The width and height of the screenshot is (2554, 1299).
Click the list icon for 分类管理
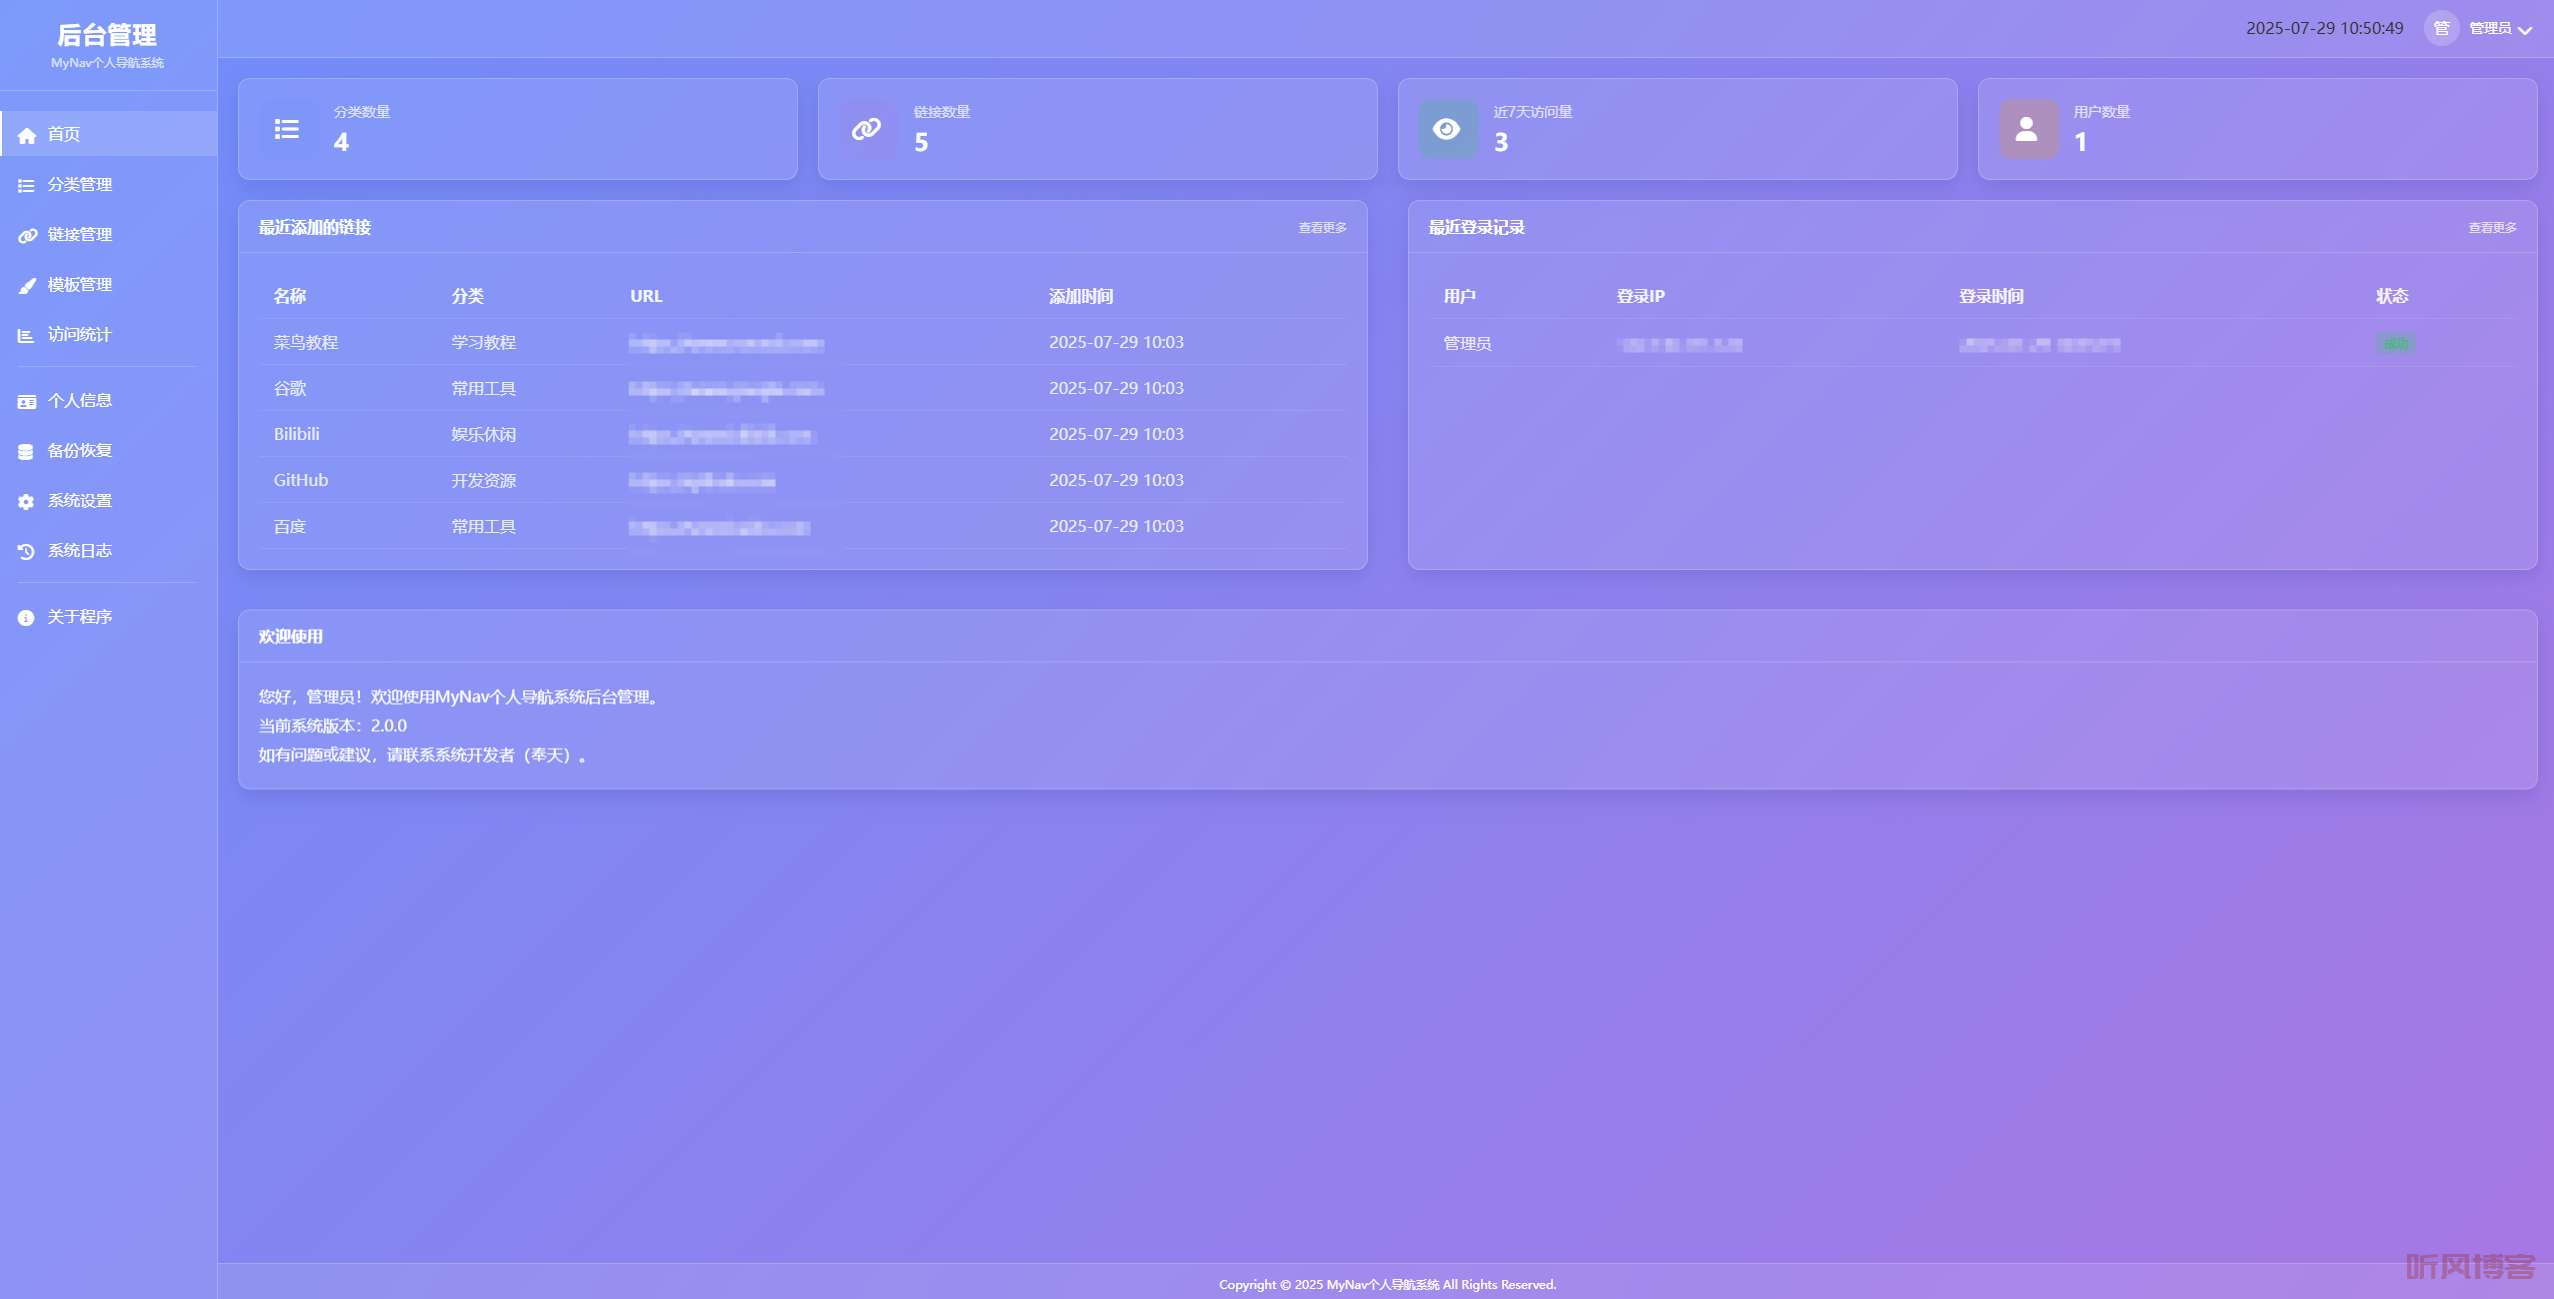pos(26,185)
